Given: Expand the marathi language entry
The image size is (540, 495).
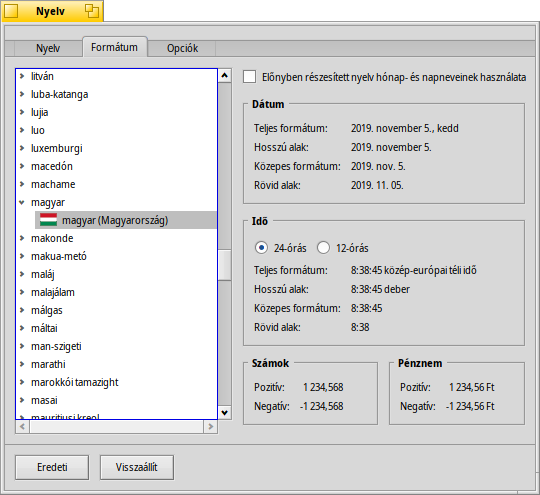Looking at the screenshot, I should pyautogui.click(x=22, y=364).
